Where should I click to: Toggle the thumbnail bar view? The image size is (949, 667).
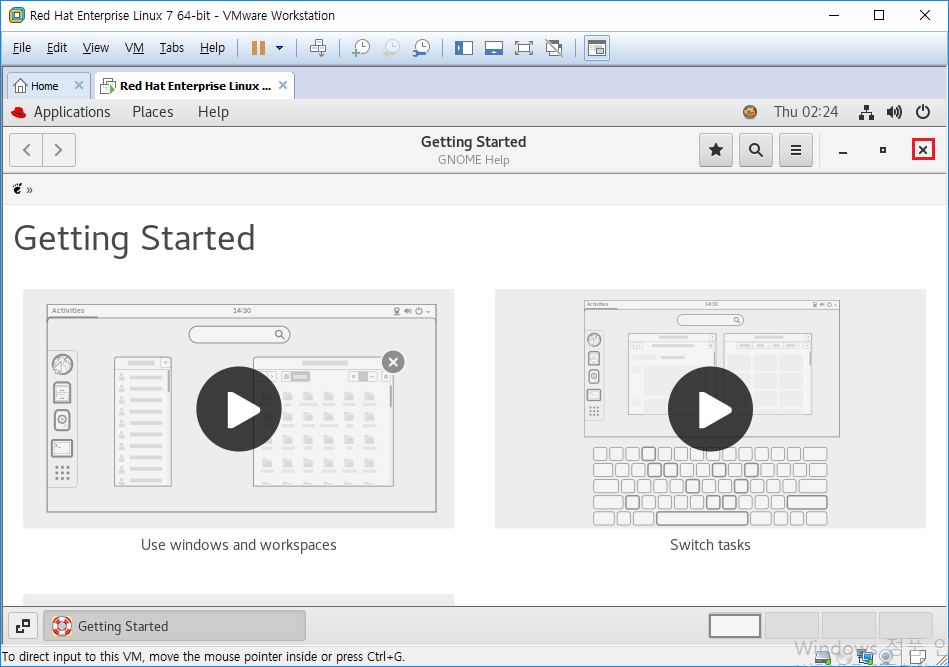point(494,48)
